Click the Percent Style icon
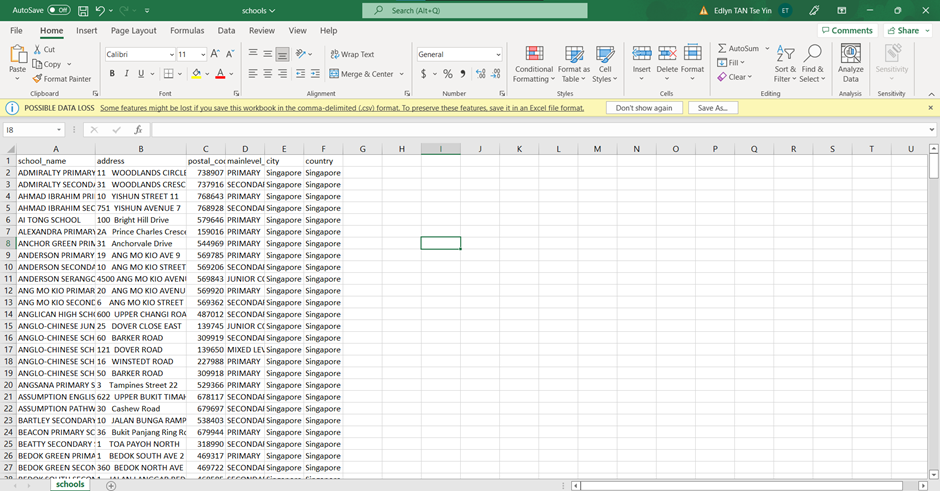The image size is (940, 491). tap(447, 73)
